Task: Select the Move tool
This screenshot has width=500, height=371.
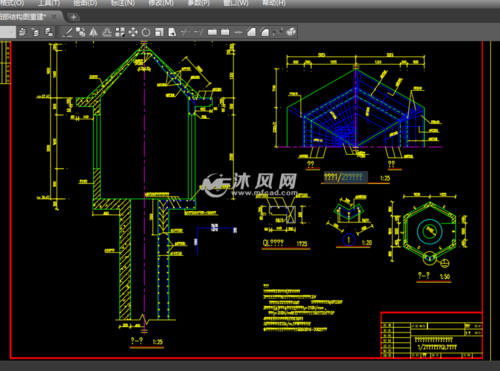Action: tap(133, 32)
